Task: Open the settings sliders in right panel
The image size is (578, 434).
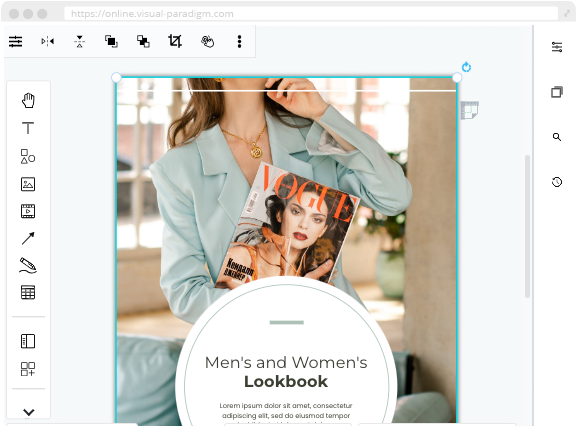Action: (x=557, y=47)
